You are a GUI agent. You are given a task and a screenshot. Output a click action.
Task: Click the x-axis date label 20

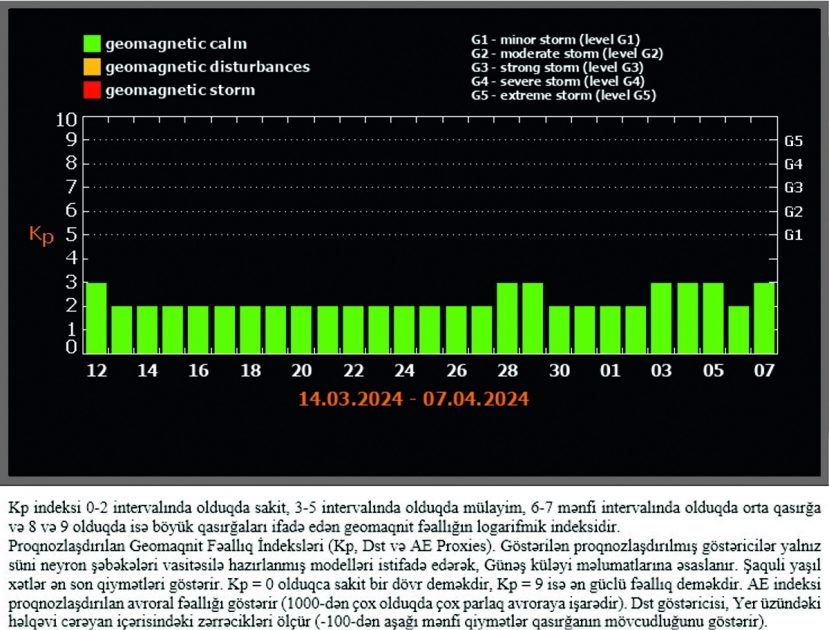tap(302, 370)
